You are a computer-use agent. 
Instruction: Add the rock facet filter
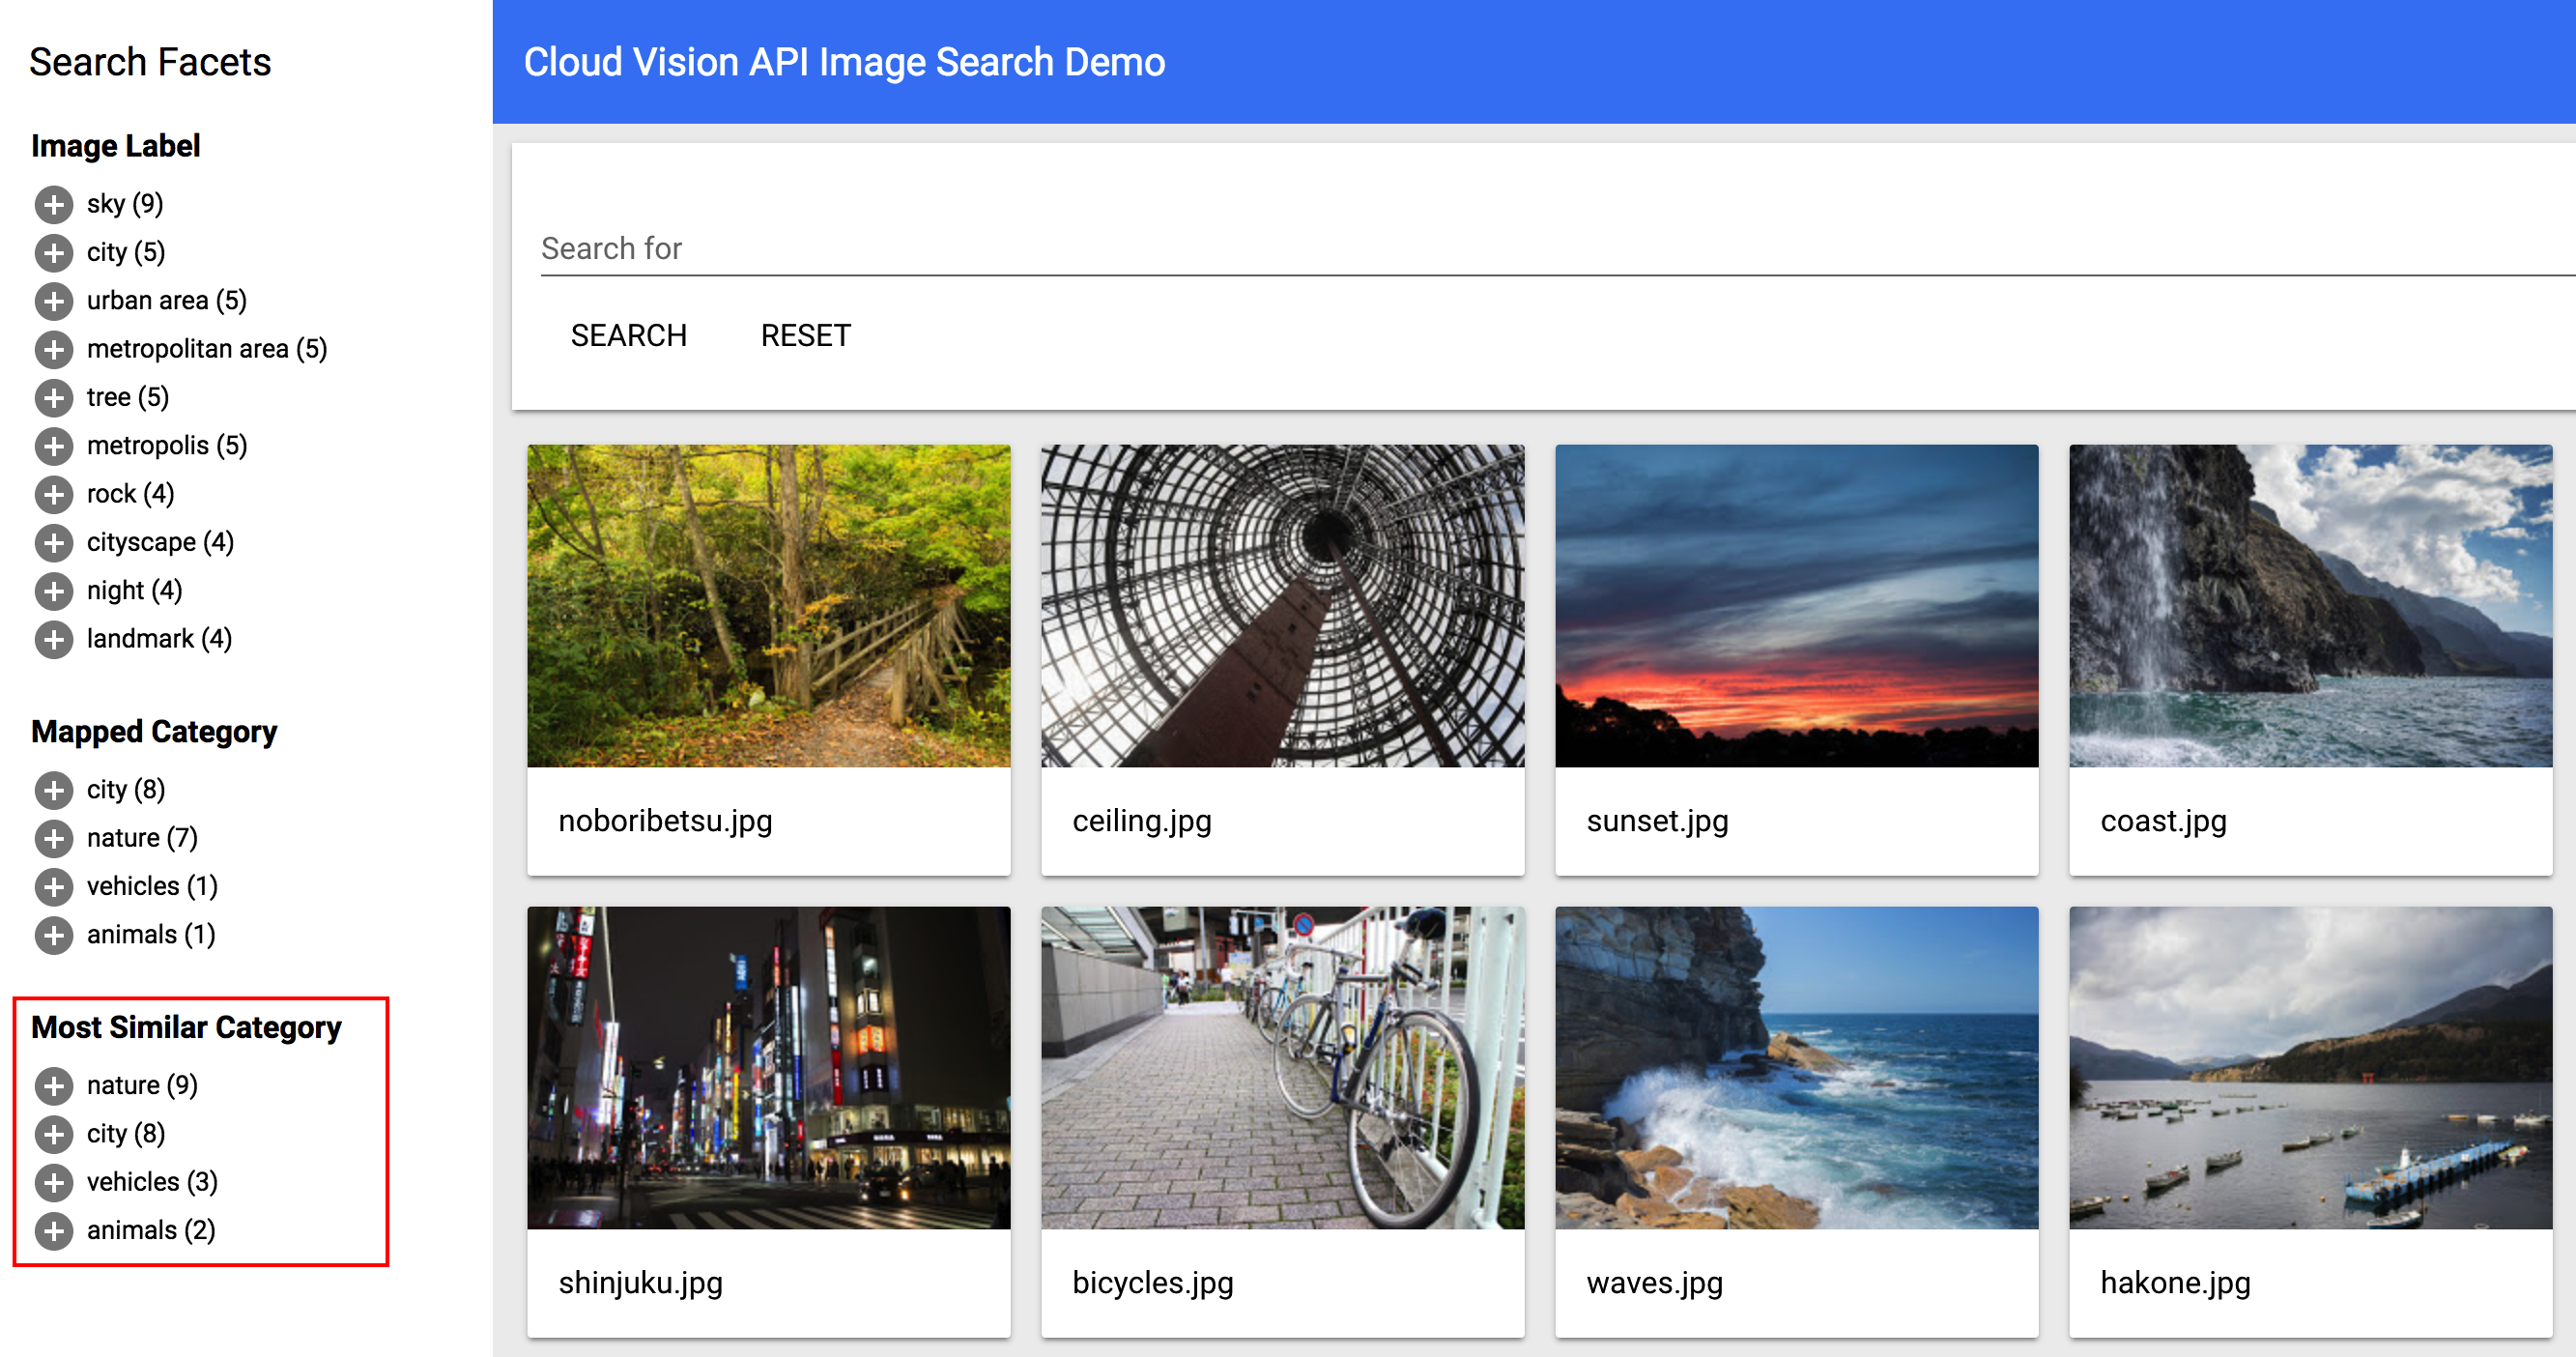54,494
